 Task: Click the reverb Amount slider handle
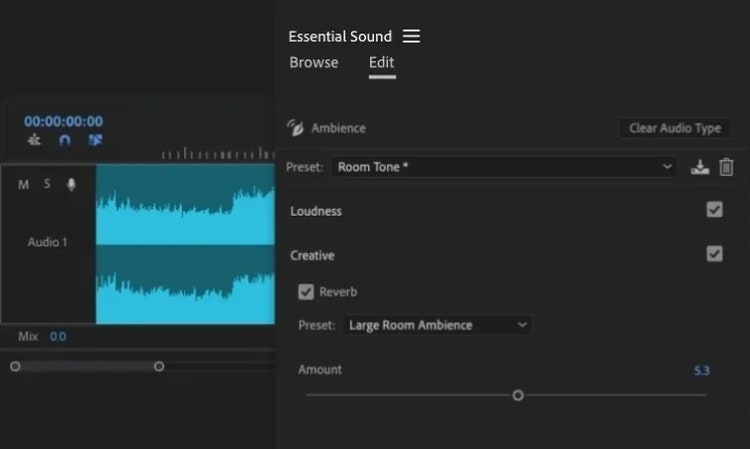pyautogui.click(x=518, y=395)
